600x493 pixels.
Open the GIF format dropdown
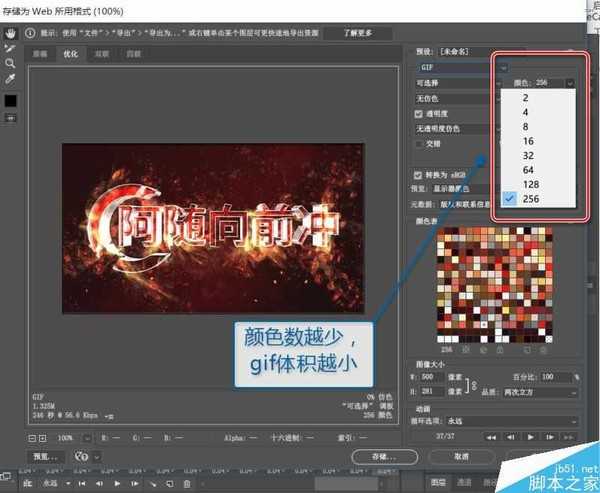(453, 67)
